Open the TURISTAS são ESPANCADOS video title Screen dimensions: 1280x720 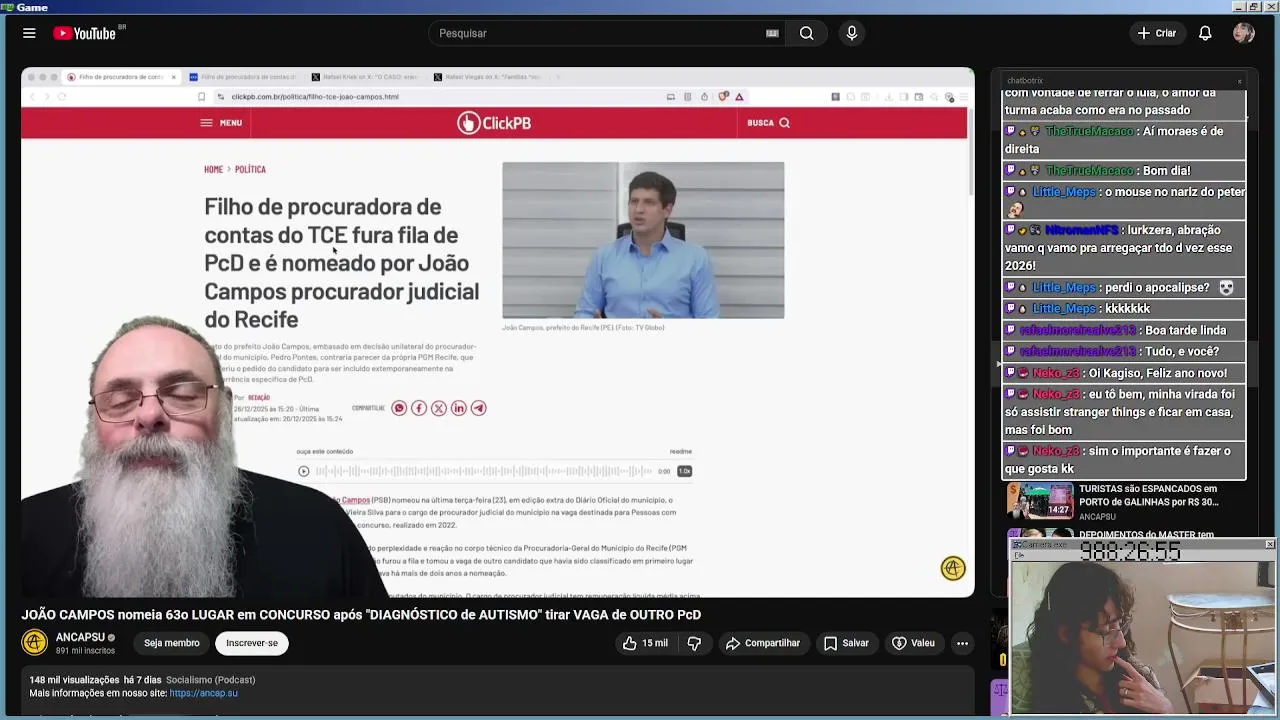pos(1148,495)
